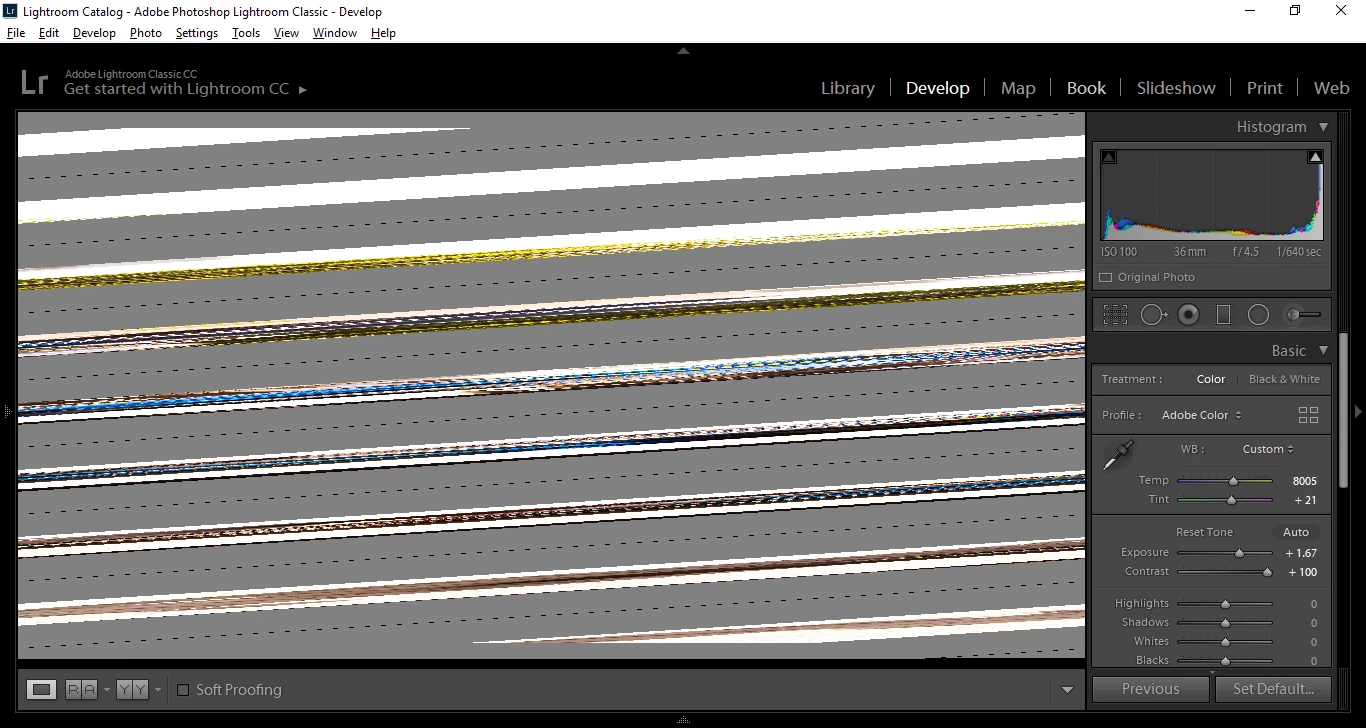
Task: Click the Previous button
Action: point(1150,689)
